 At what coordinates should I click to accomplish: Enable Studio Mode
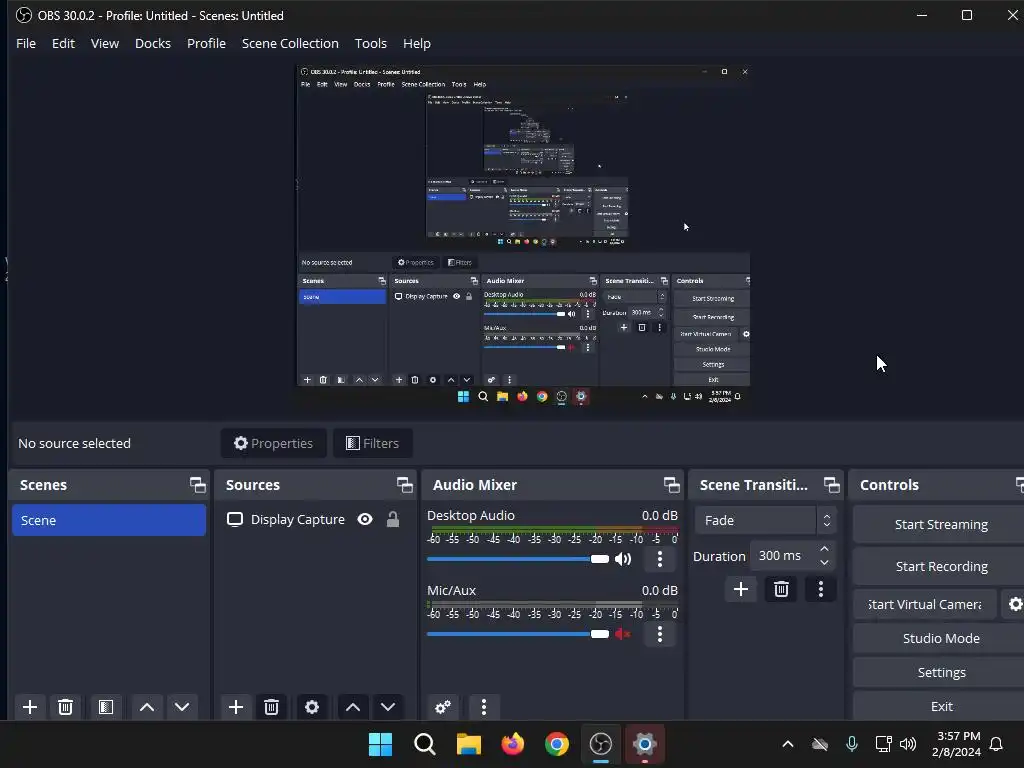point(940,639)
